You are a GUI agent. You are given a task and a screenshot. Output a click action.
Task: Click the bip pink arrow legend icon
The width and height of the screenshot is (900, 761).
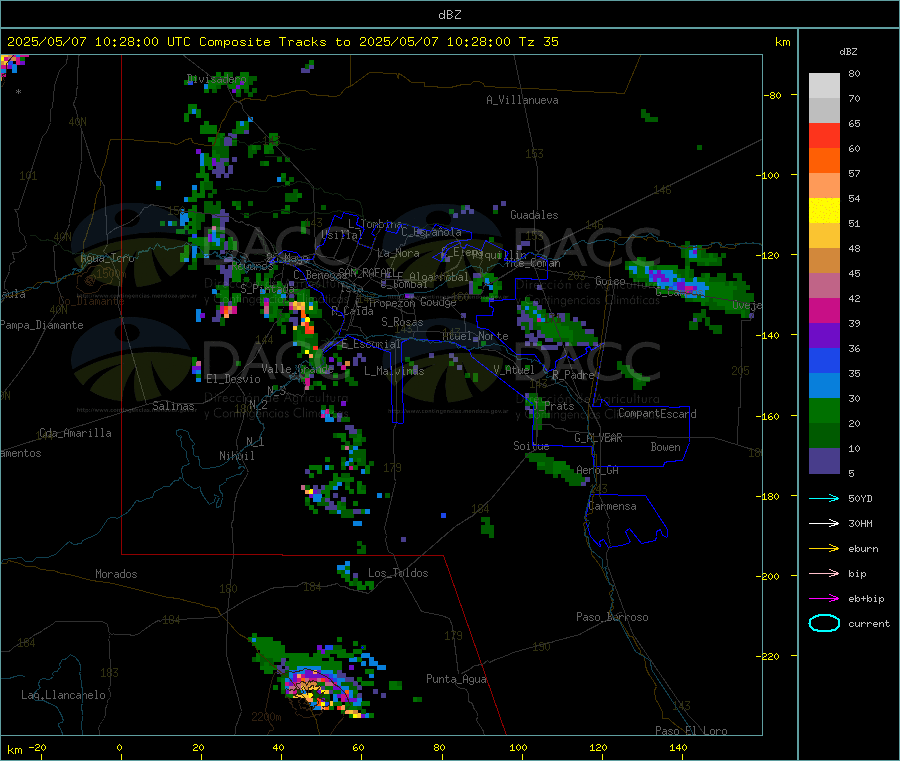(x=824, y=573)
